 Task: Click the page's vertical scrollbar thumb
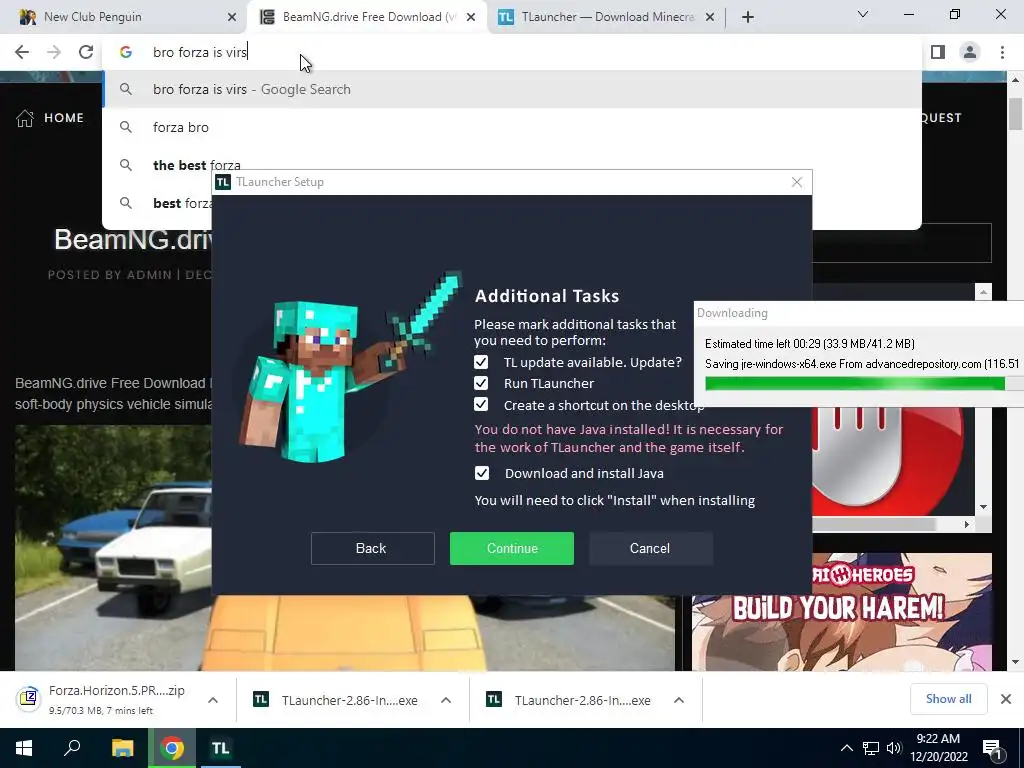click(1015, 114)
